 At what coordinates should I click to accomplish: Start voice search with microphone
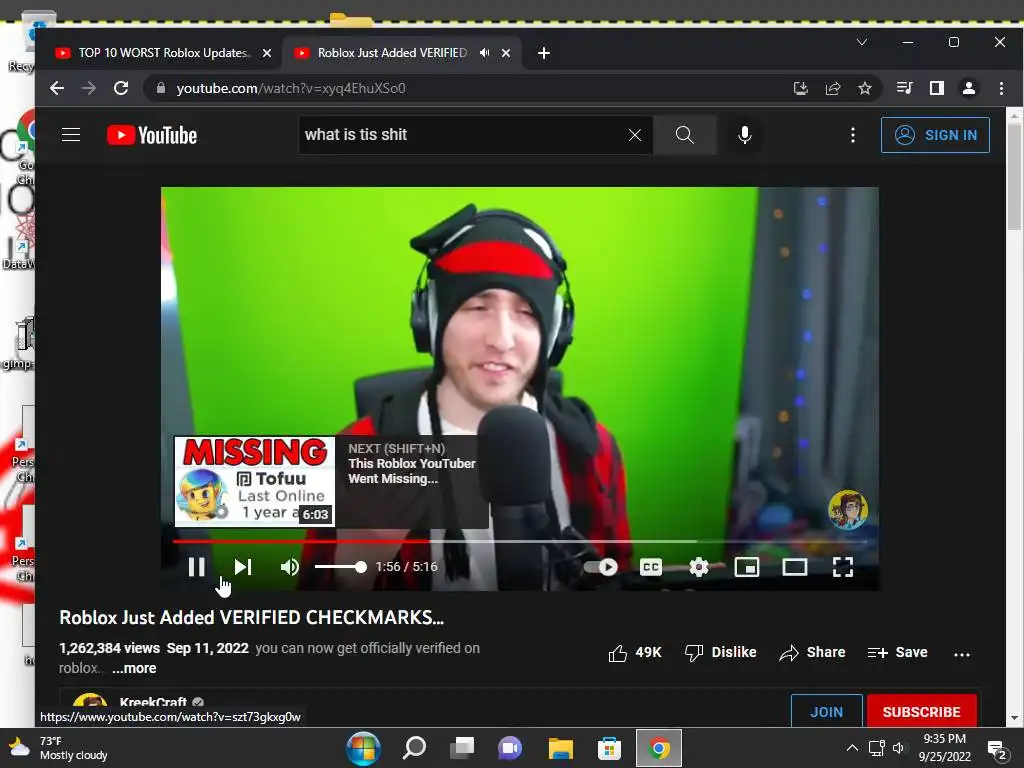point(744,135)
